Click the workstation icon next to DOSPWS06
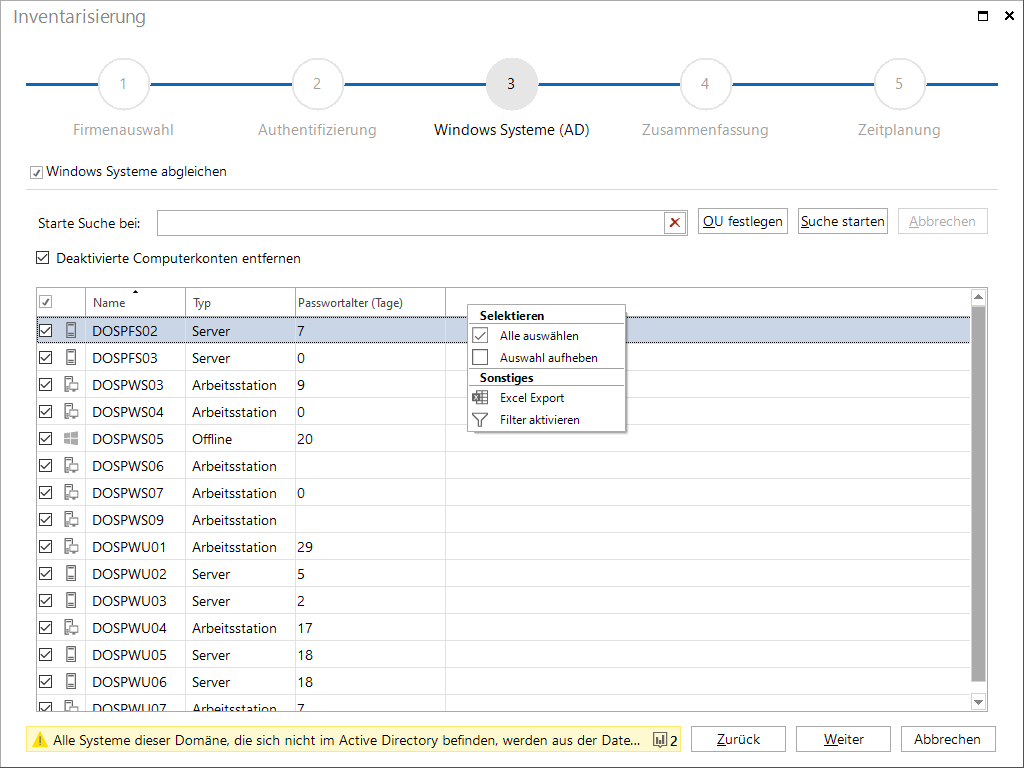The width and height of the screenshot is (1024, 768). coord(71,466)
